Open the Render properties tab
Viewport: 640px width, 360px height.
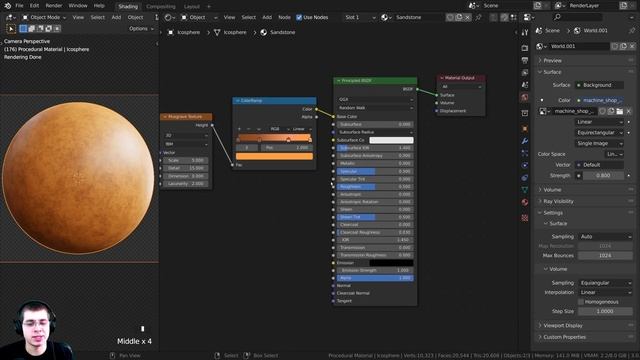(525, 48)
